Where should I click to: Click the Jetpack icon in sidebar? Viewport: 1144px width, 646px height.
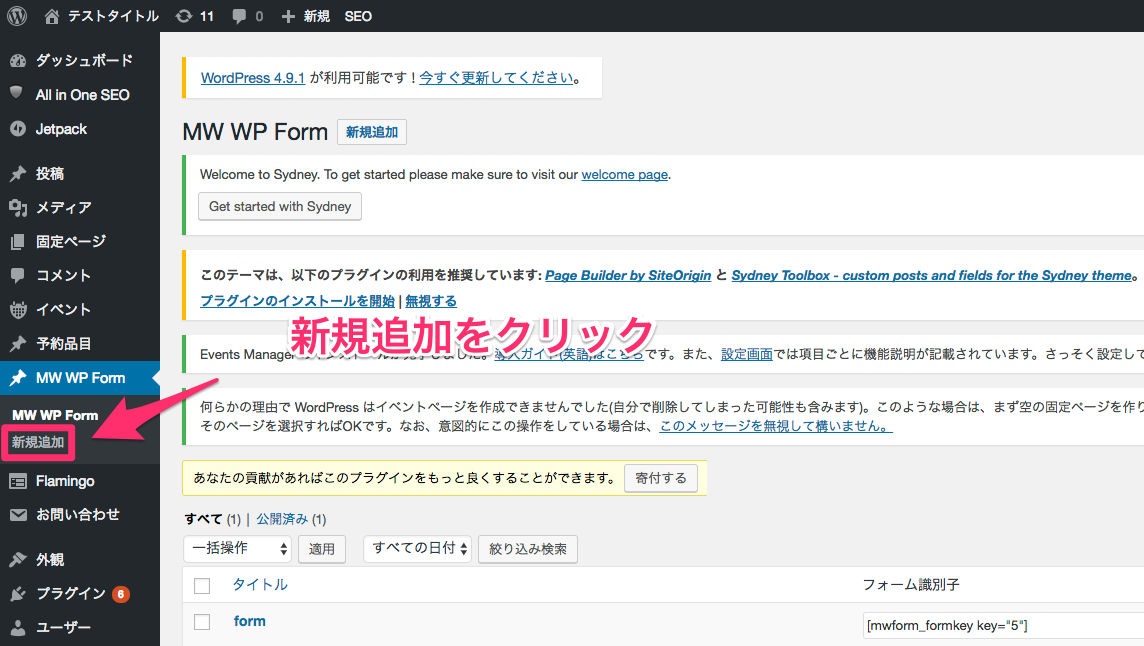18,129
